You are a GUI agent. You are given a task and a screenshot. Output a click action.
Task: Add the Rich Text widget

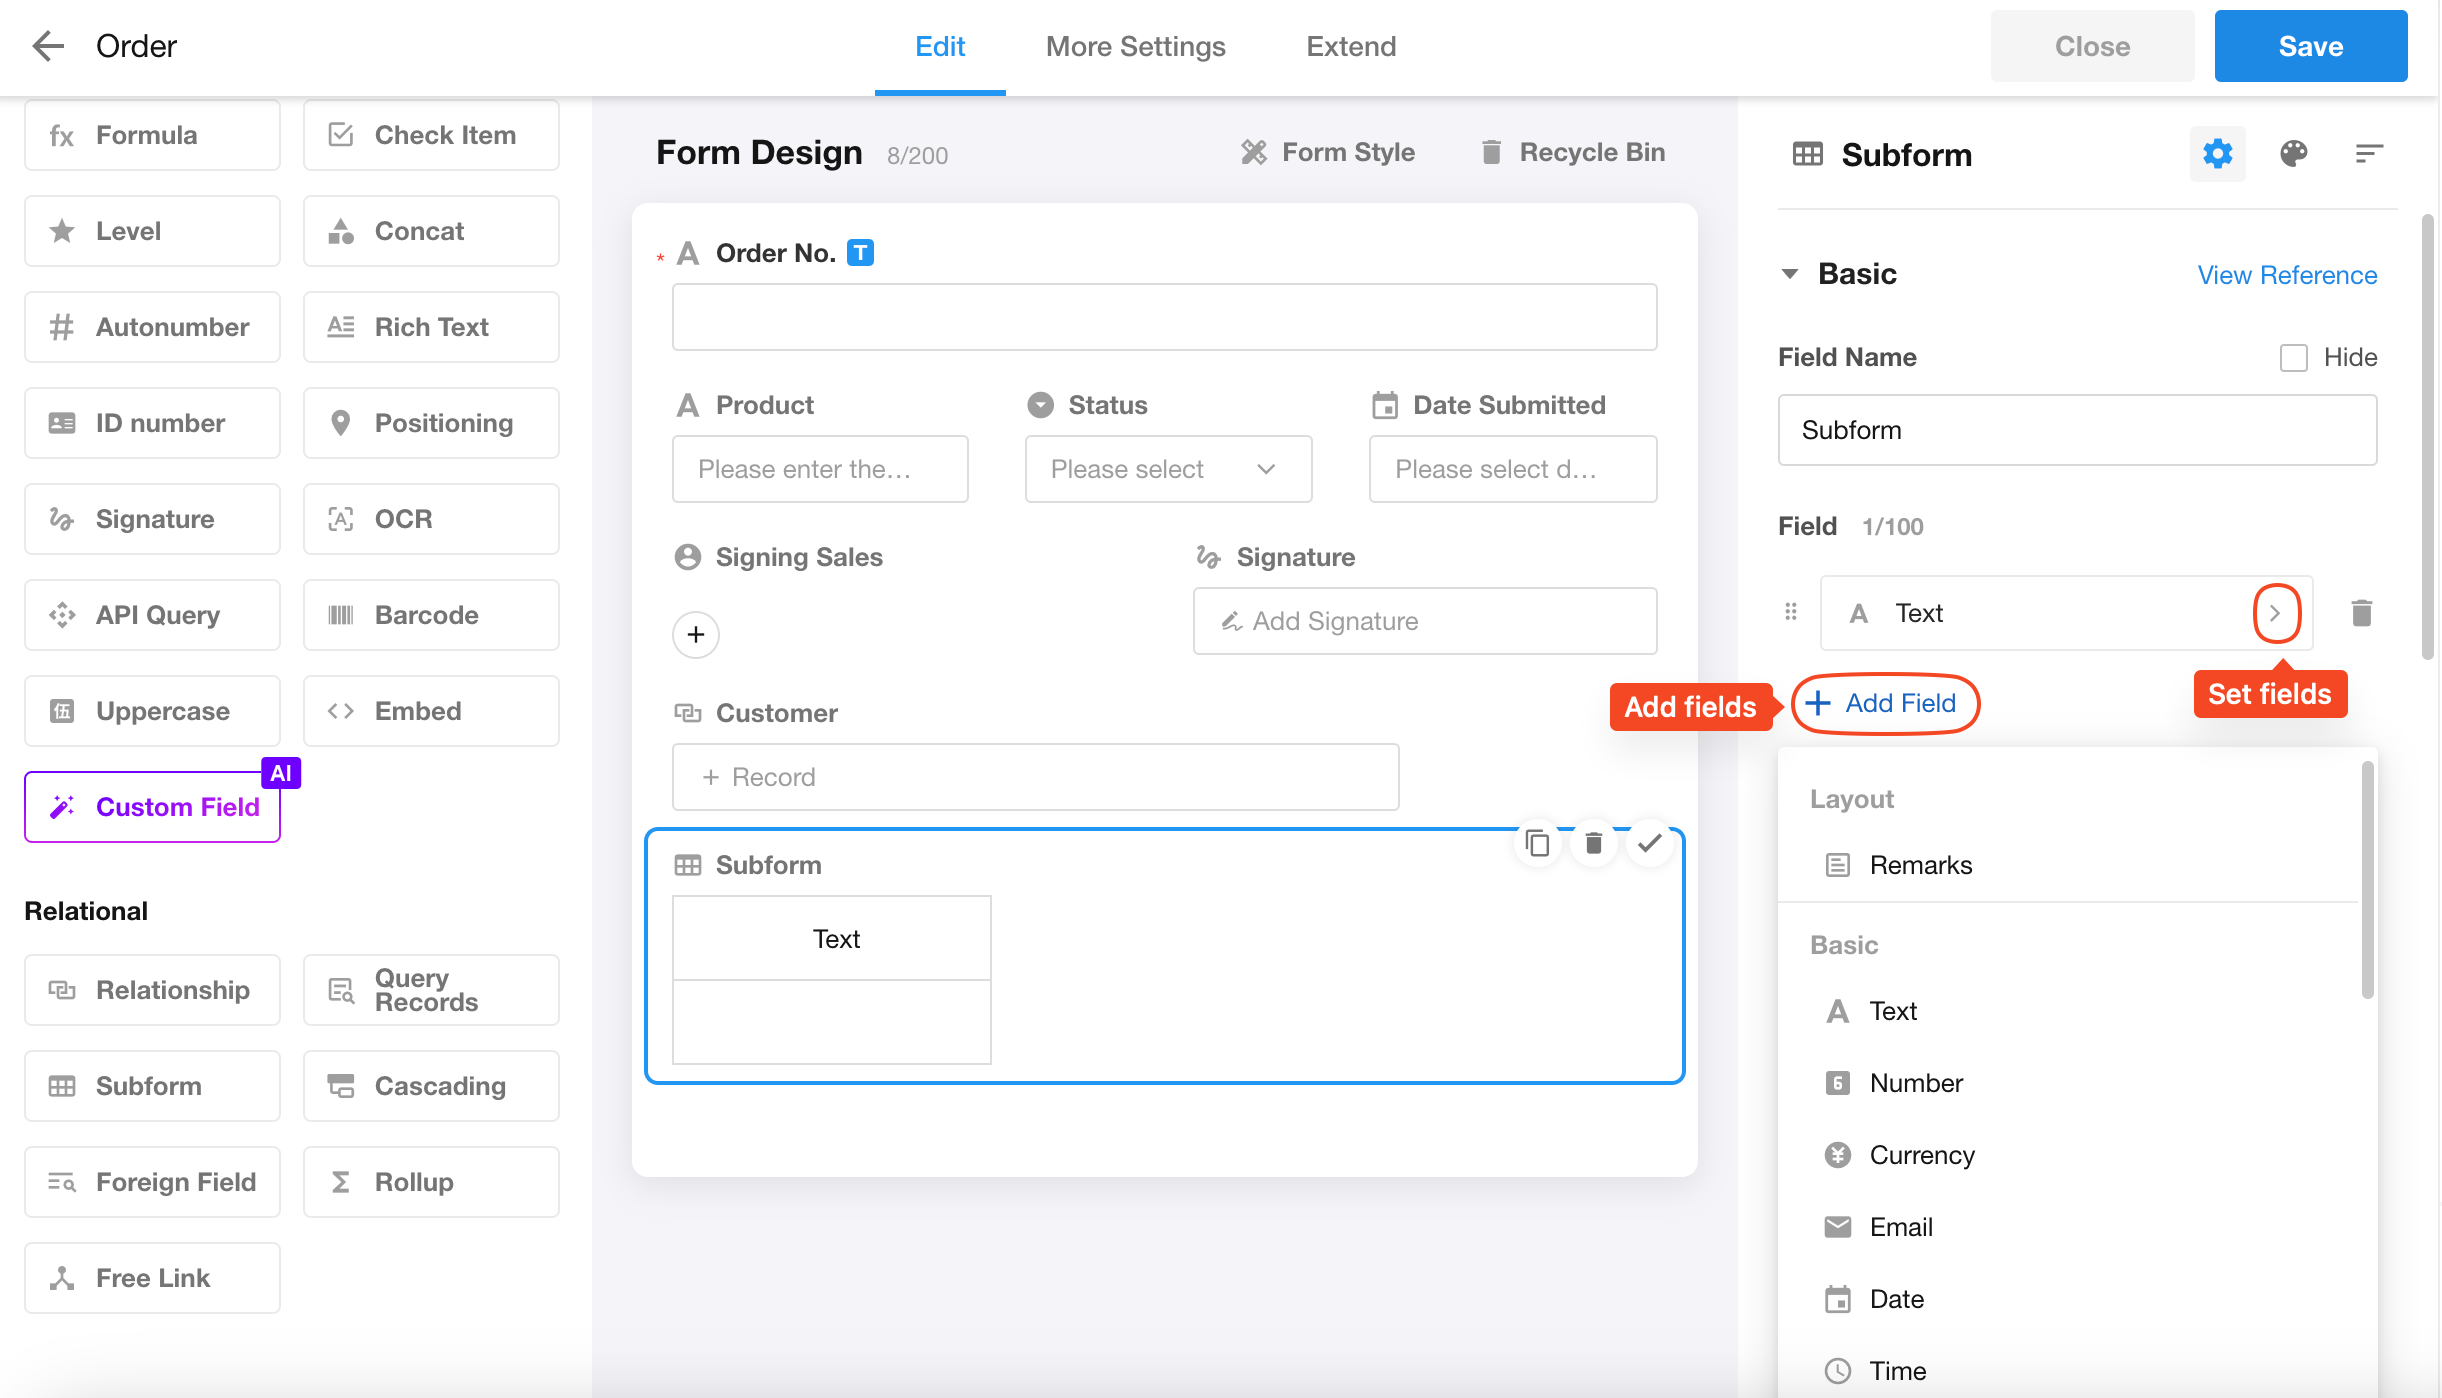(431, 327)
